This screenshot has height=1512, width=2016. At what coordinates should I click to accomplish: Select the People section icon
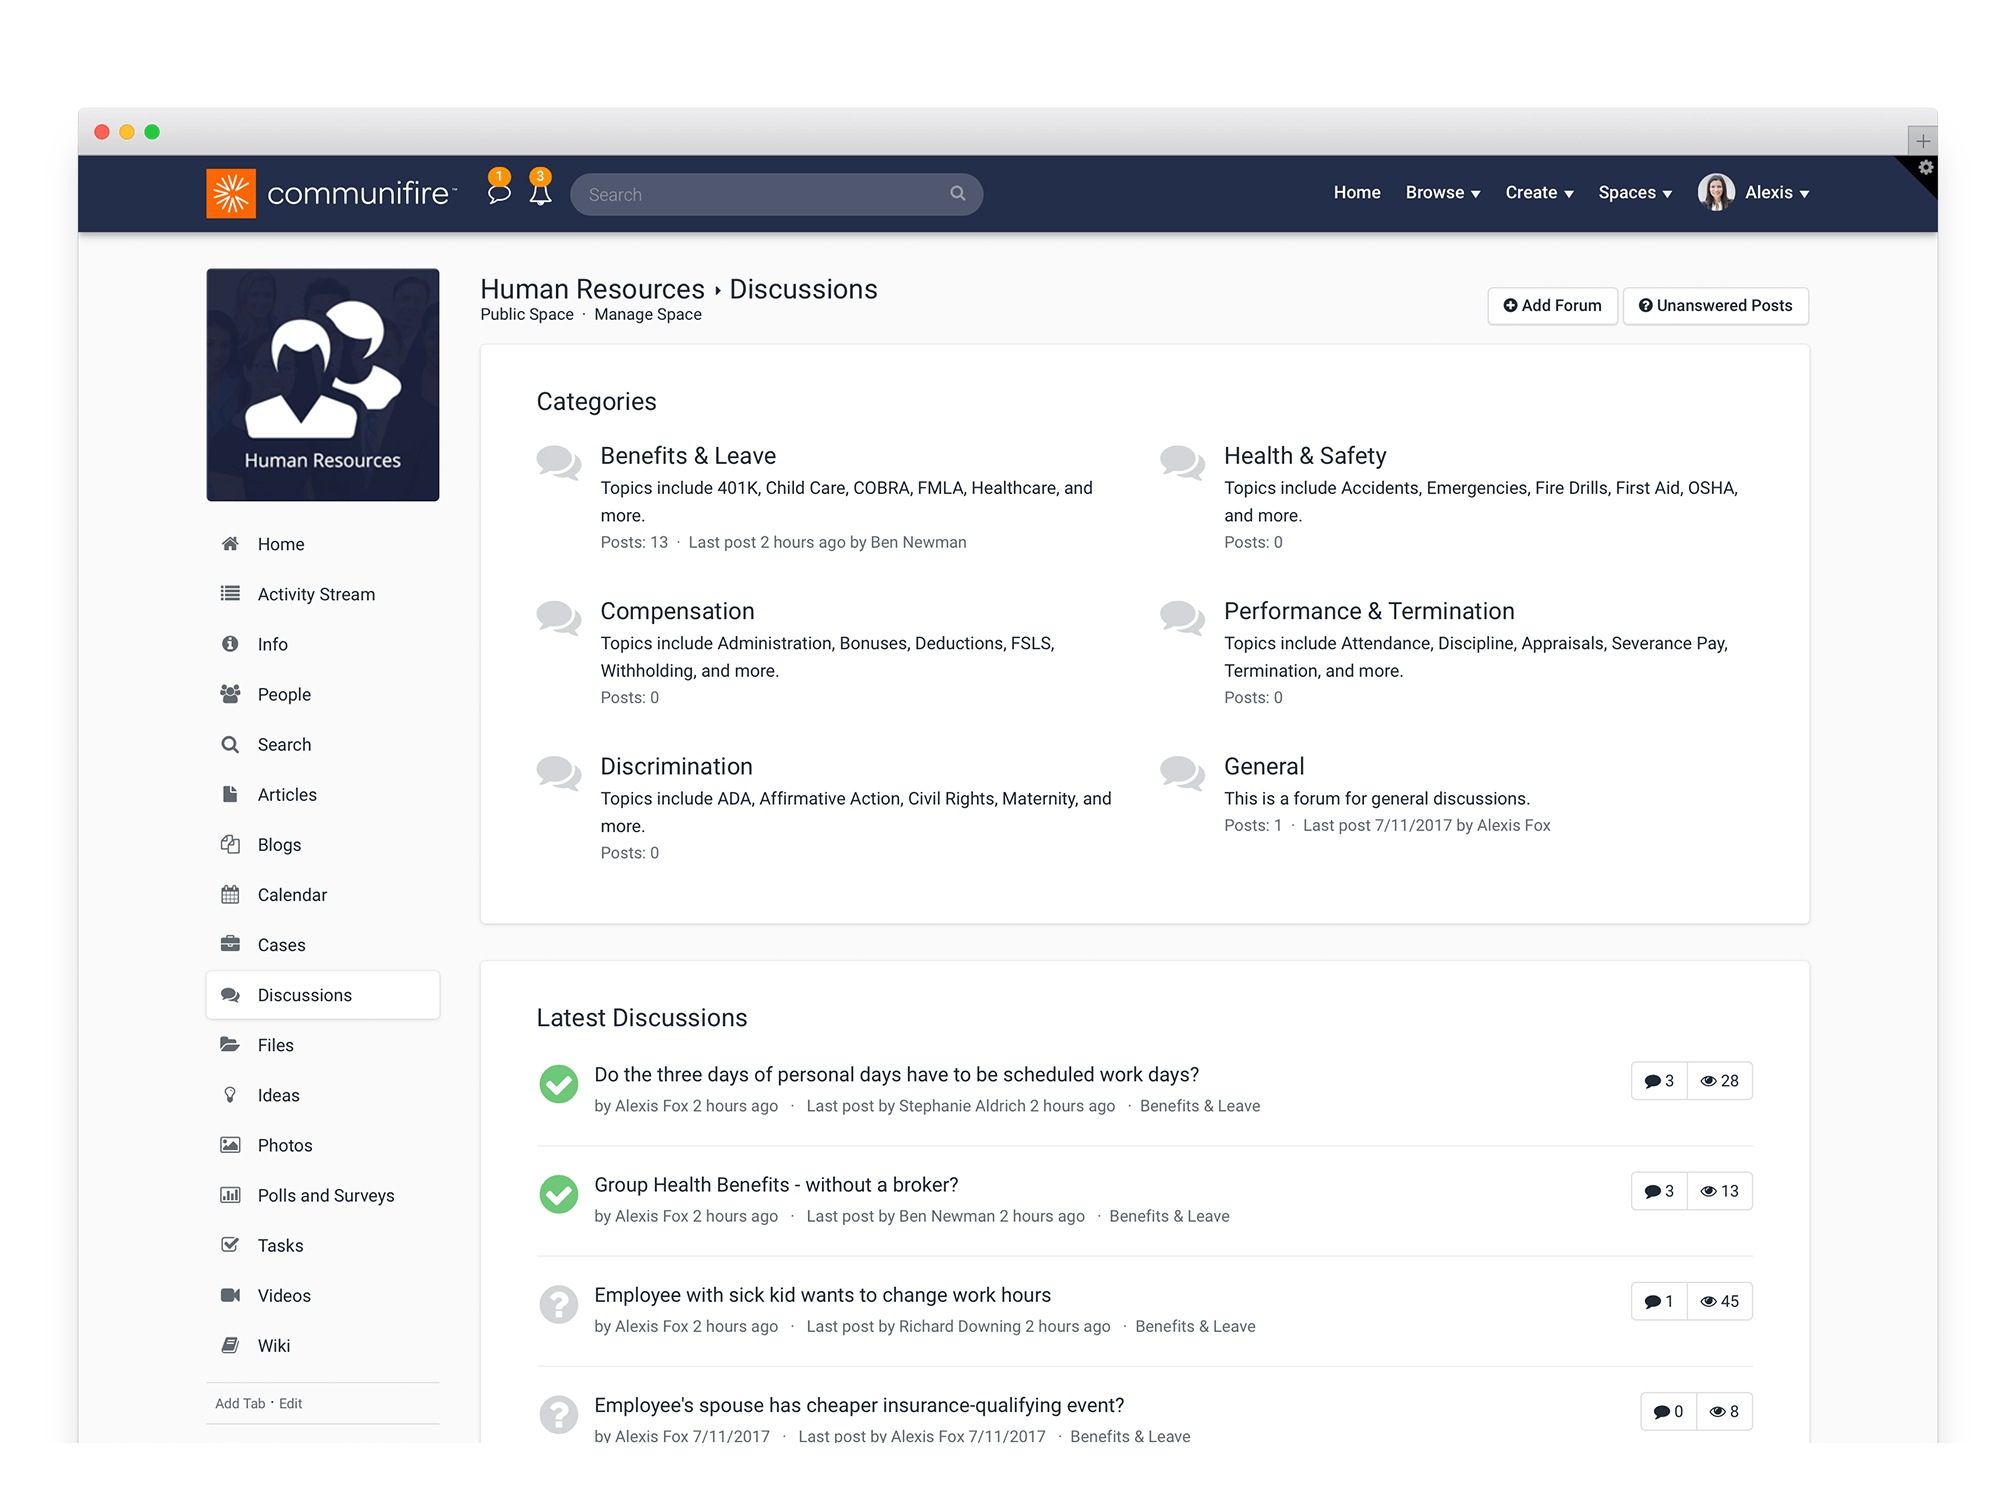tap(230, 694)
